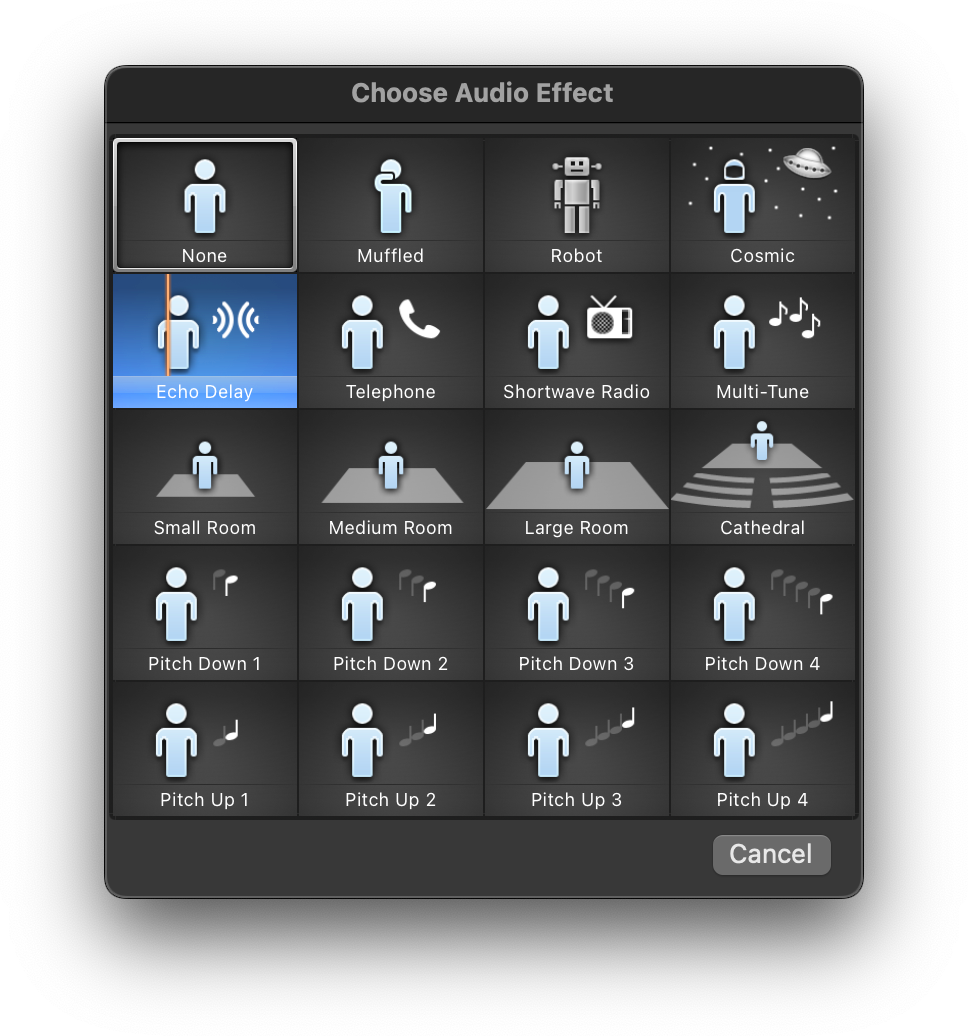Choose the Telephone audio effect
Screen dimensions: 968x1036
coord(391,341)
